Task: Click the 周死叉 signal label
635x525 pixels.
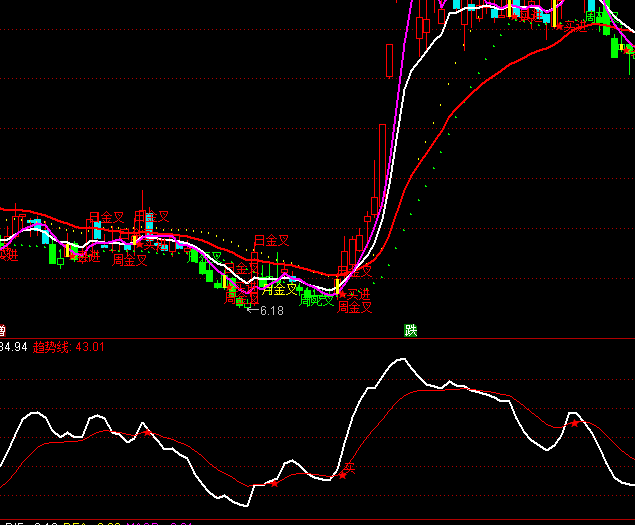Action: (316, 300)
